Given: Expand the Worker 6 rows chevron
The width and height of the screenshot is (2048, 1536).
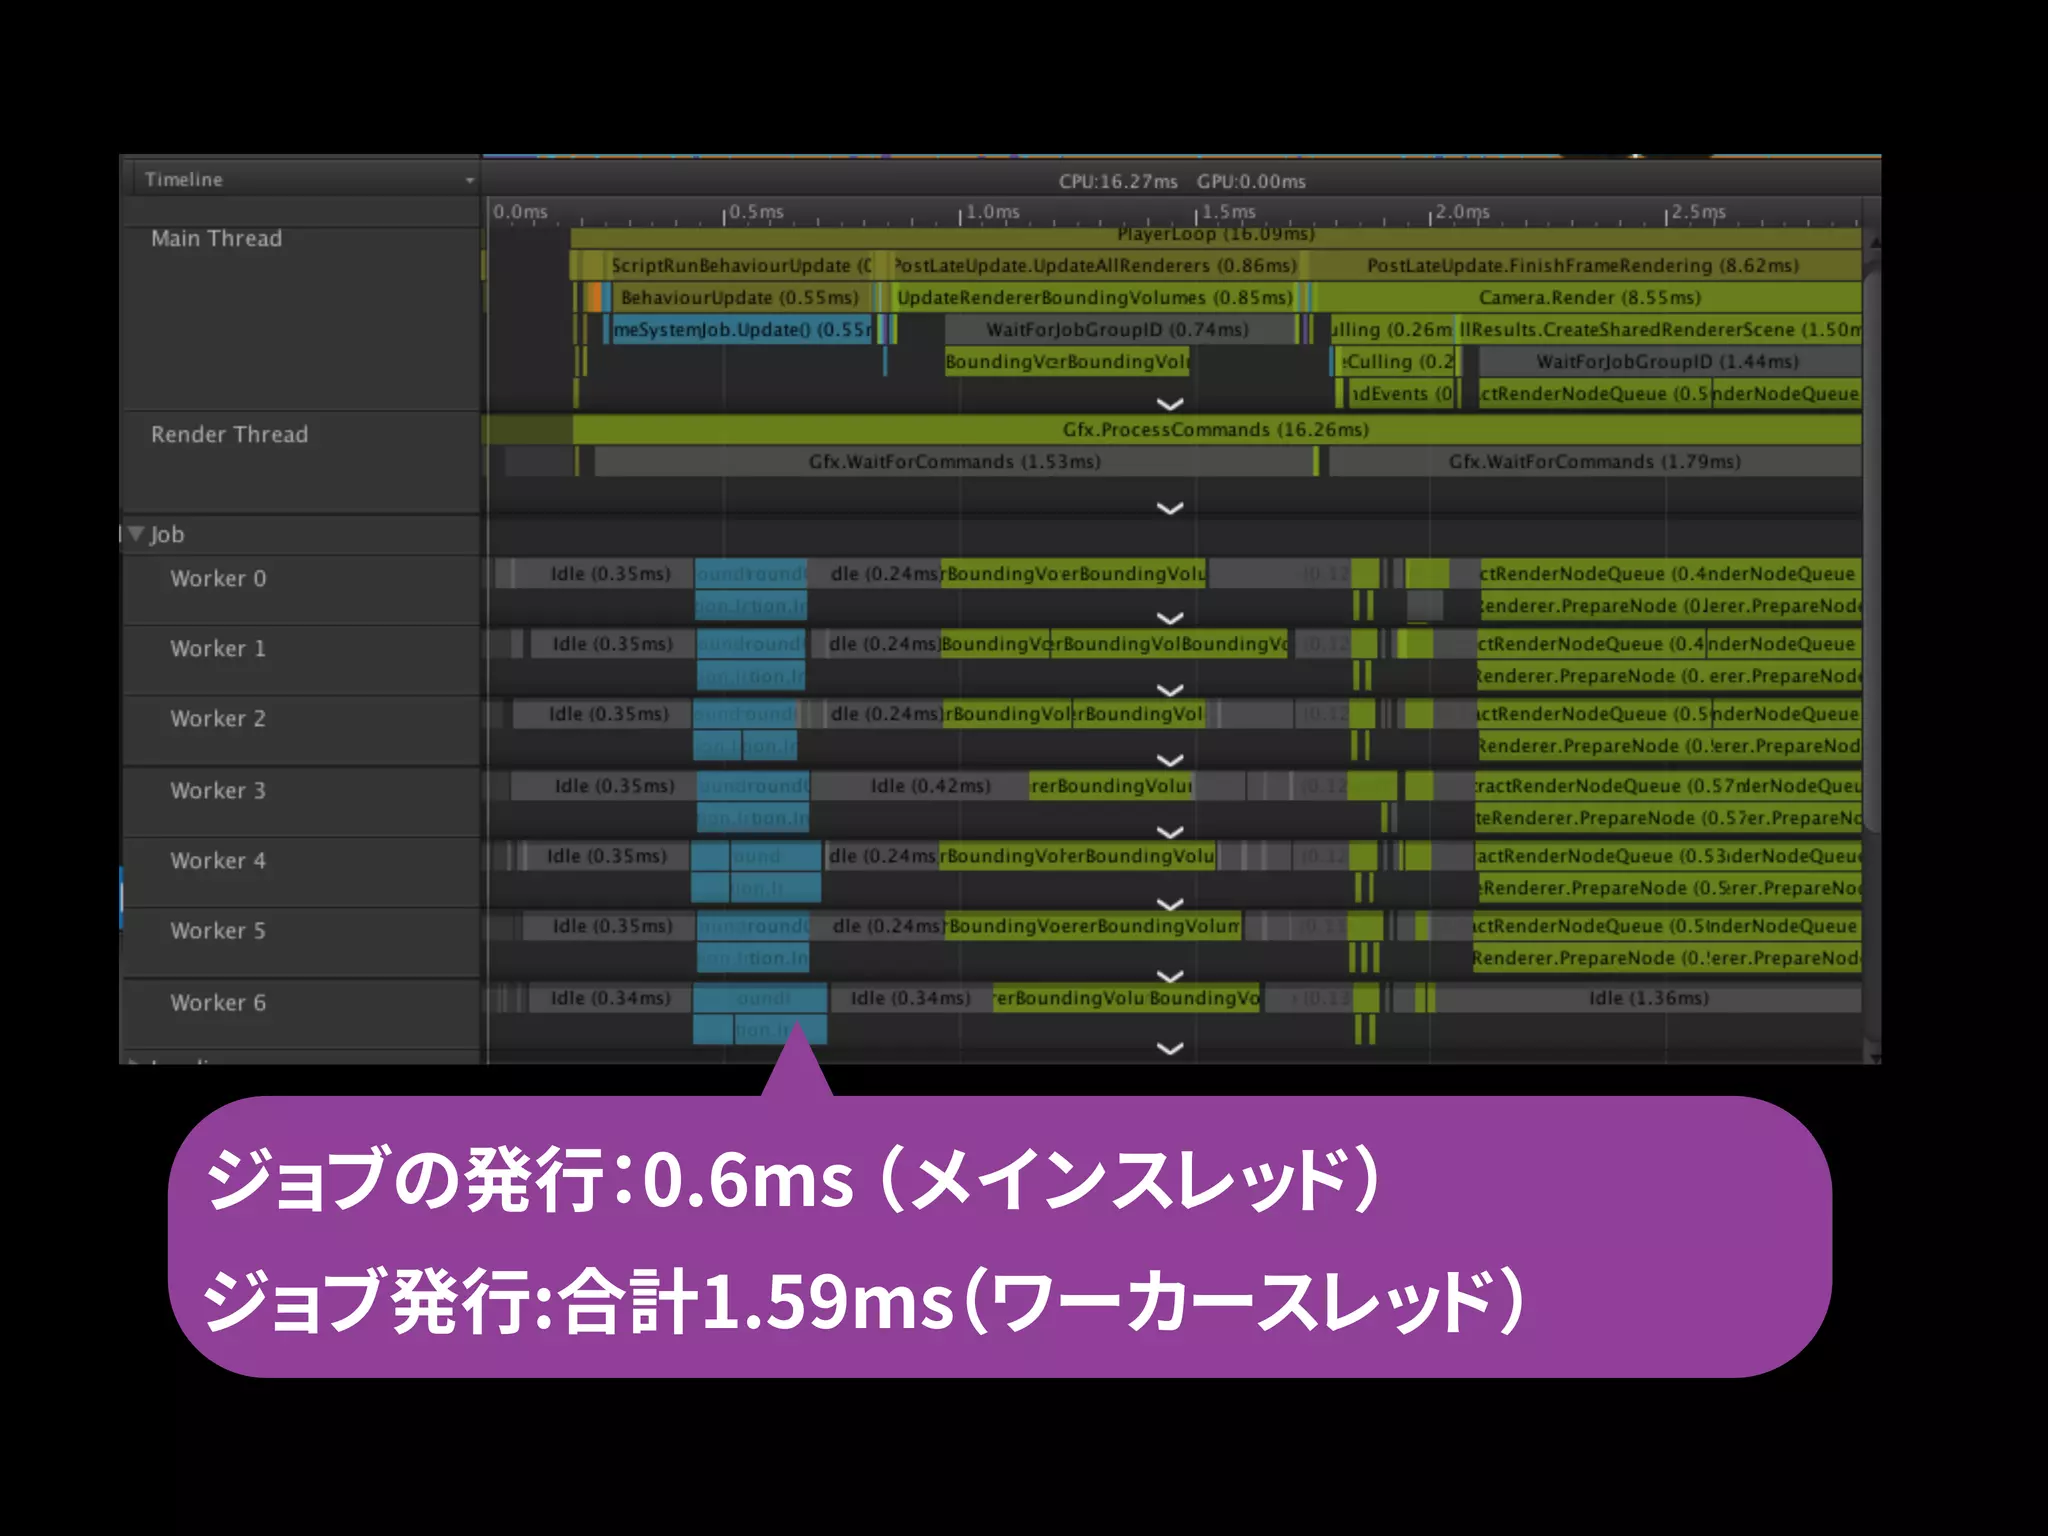Looking at the screenshot, I should pyautogui.click(x=1170, y=1048).
